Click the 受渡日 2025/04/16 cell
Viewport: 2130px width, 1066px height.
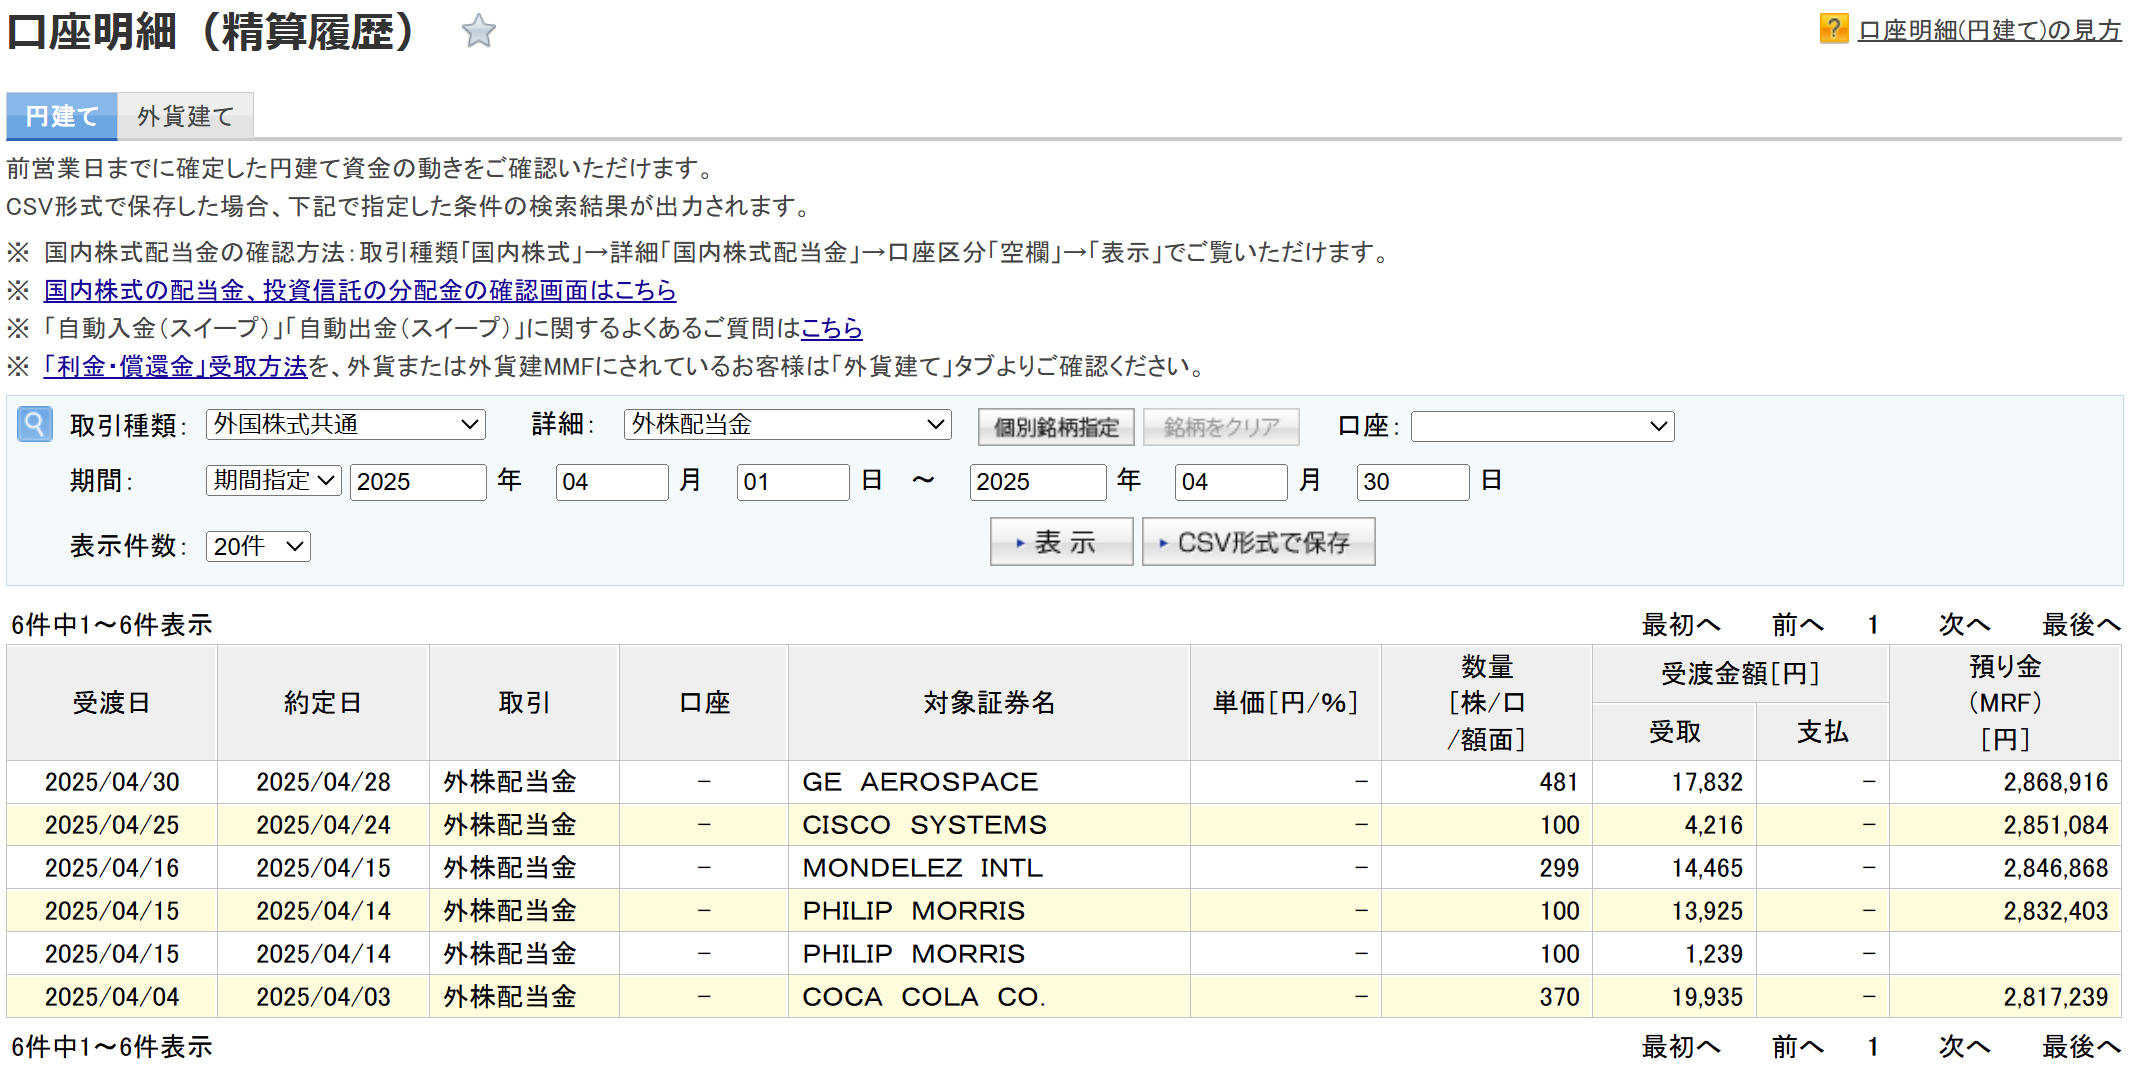click(112, 868)
